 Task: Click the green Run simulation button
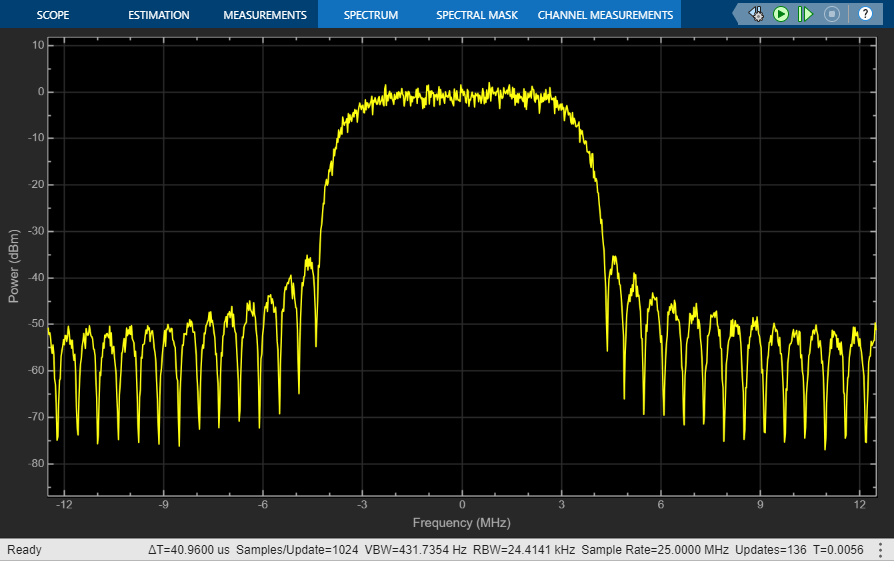click(x=781, y=14)
